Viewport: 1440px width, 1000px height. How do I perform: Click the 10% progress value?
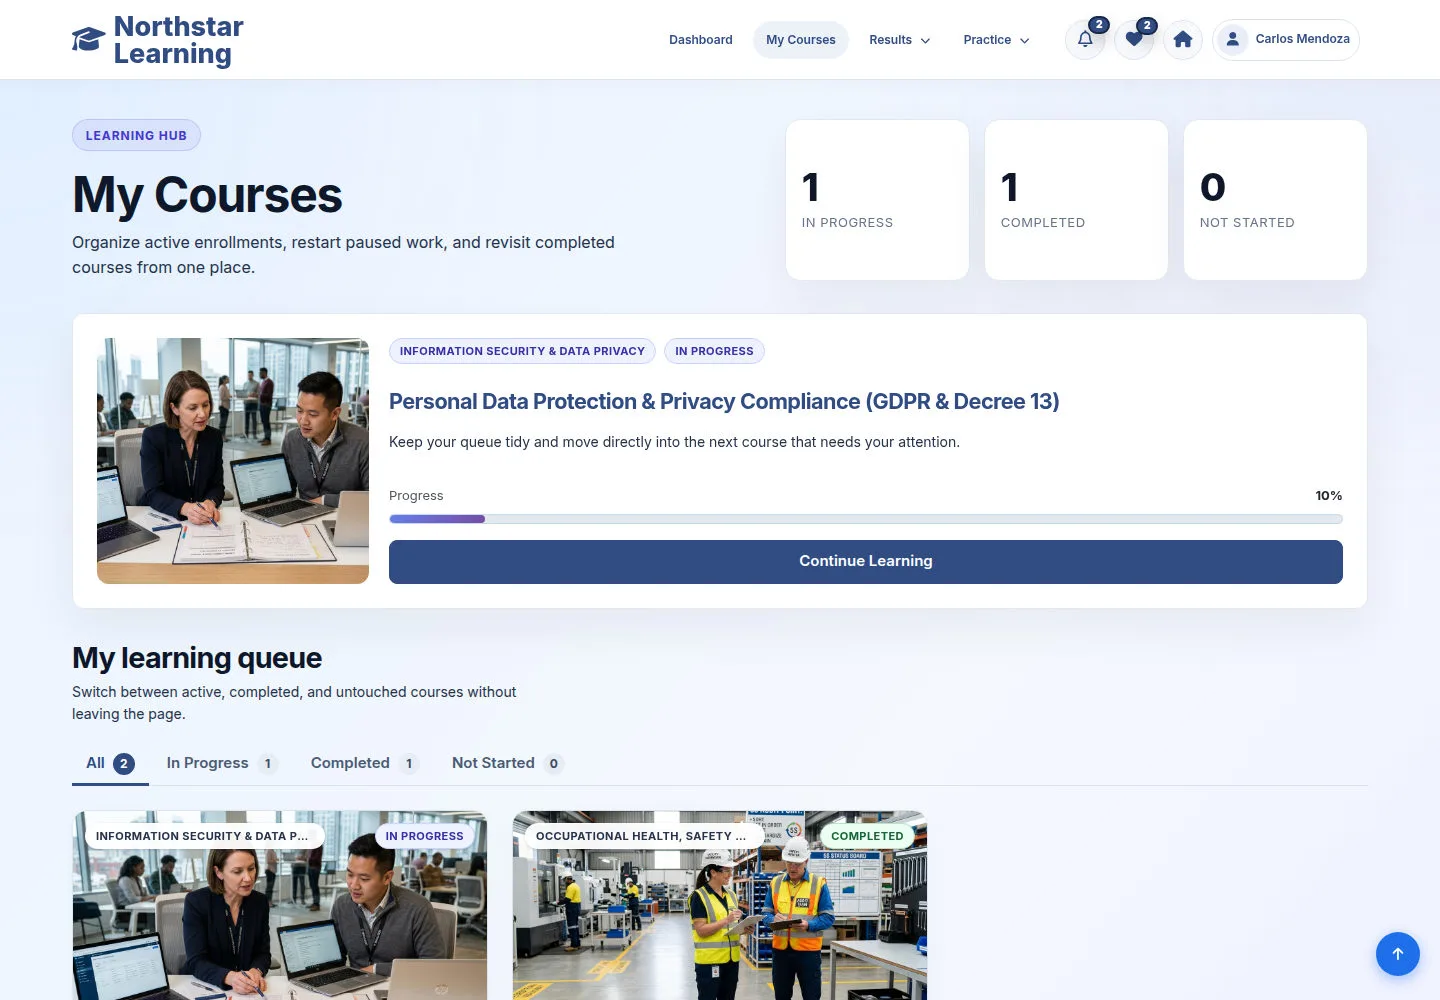[1329, 496]
